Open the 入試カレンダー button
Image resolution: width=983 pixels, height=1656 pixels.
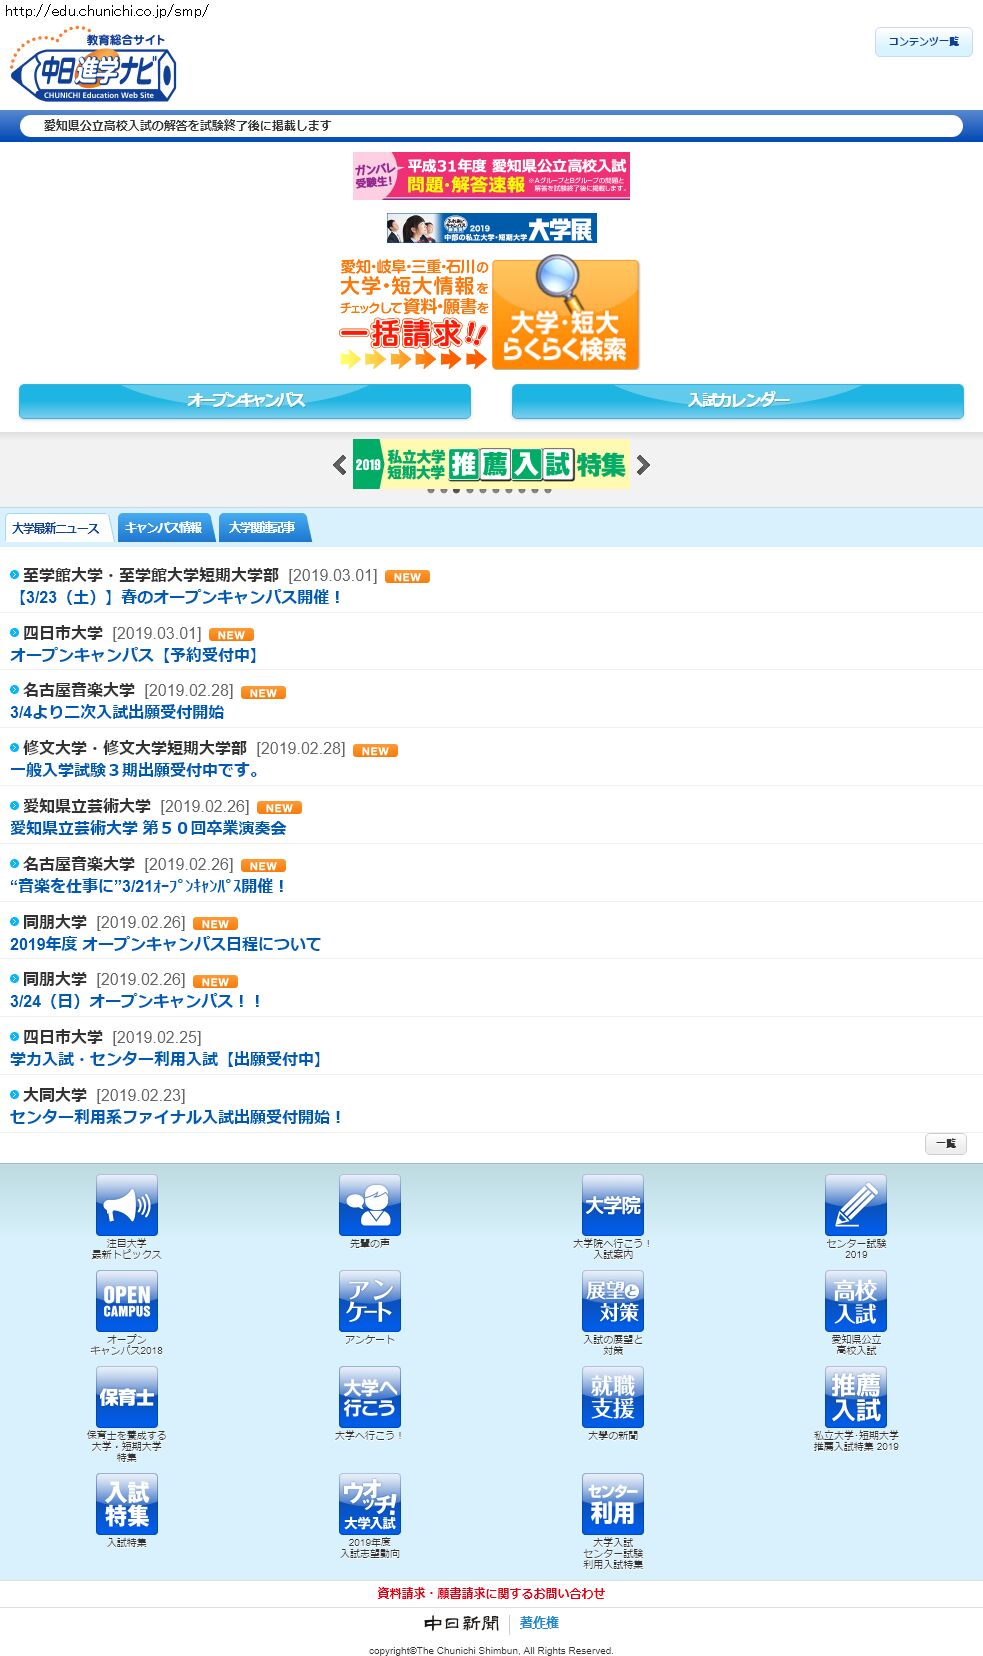coord(737,400)
